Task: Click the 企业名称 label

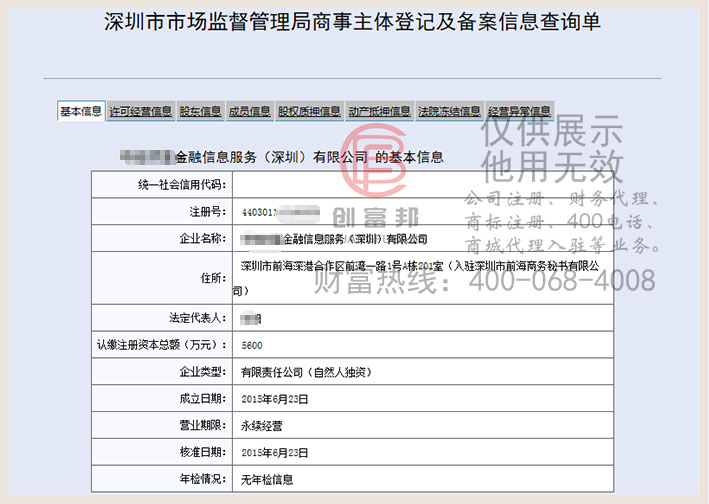Action: [203, 238]
